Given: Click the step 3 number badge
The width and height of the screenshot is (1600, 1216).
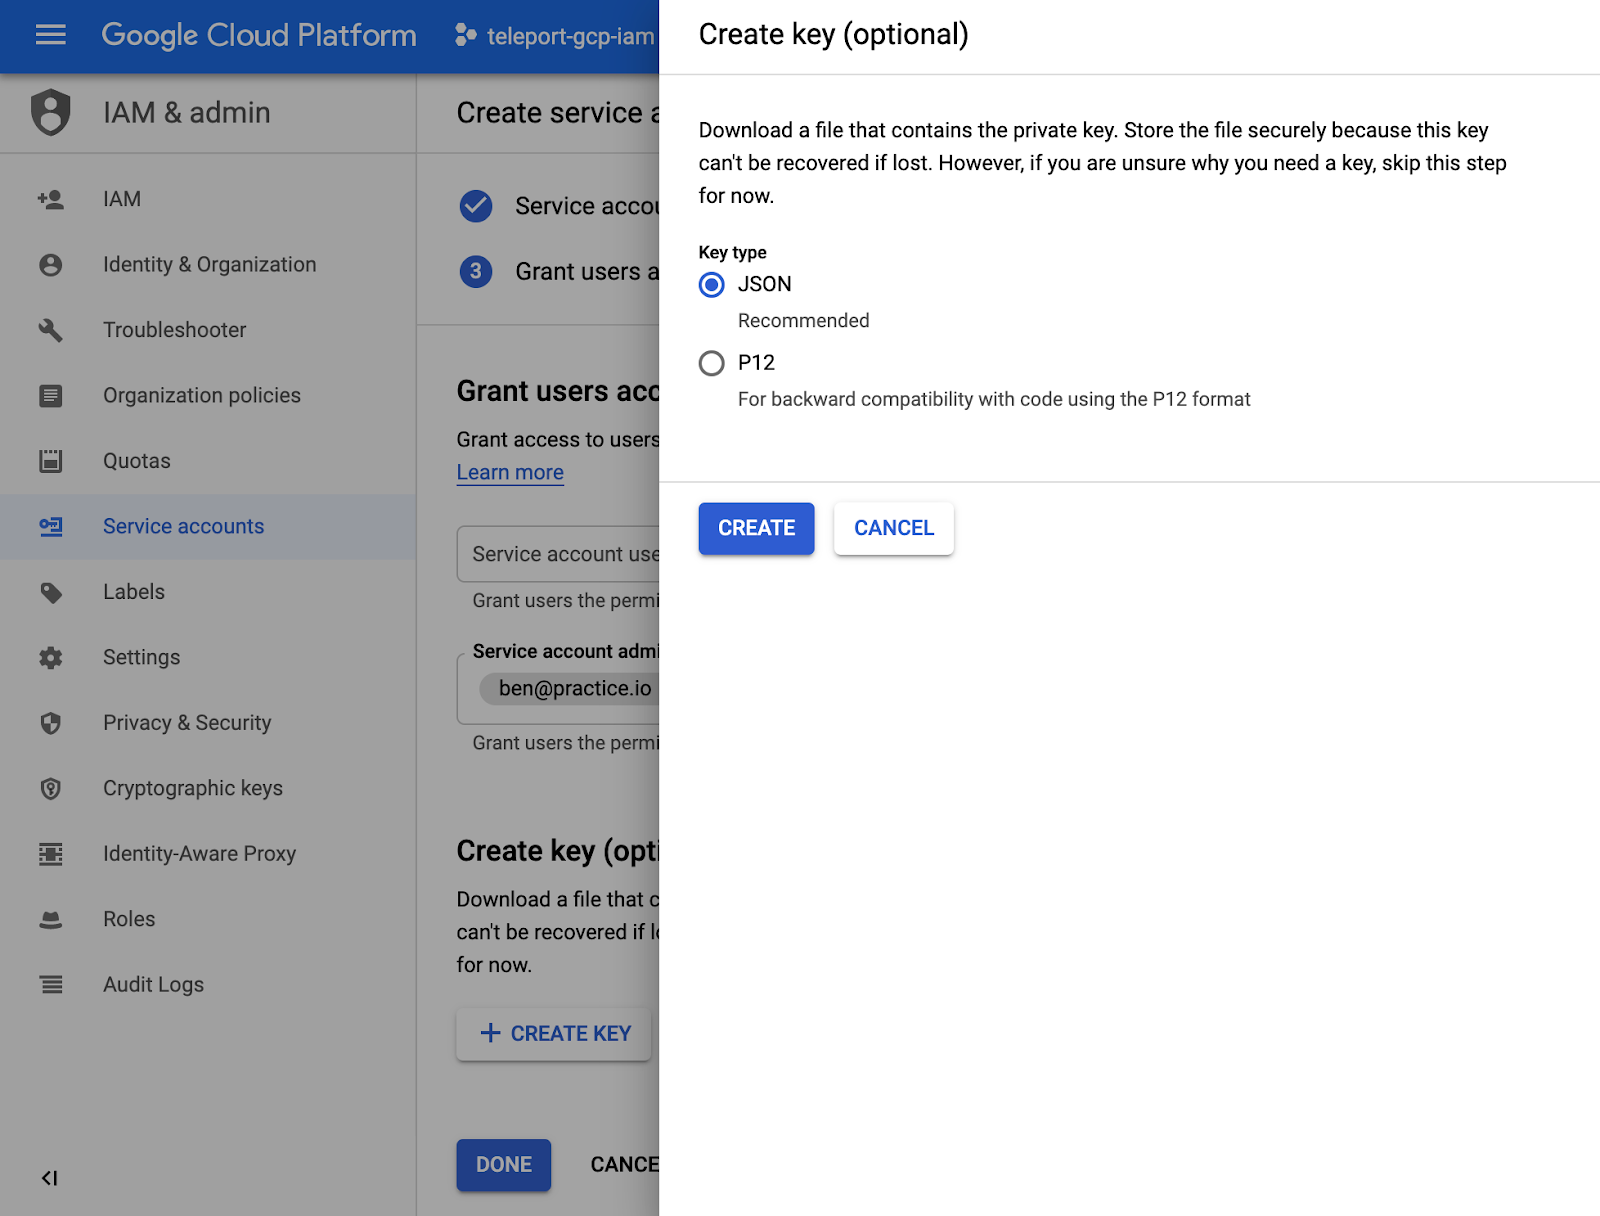Looking at the screenshot, I should (x=476, y=271).
